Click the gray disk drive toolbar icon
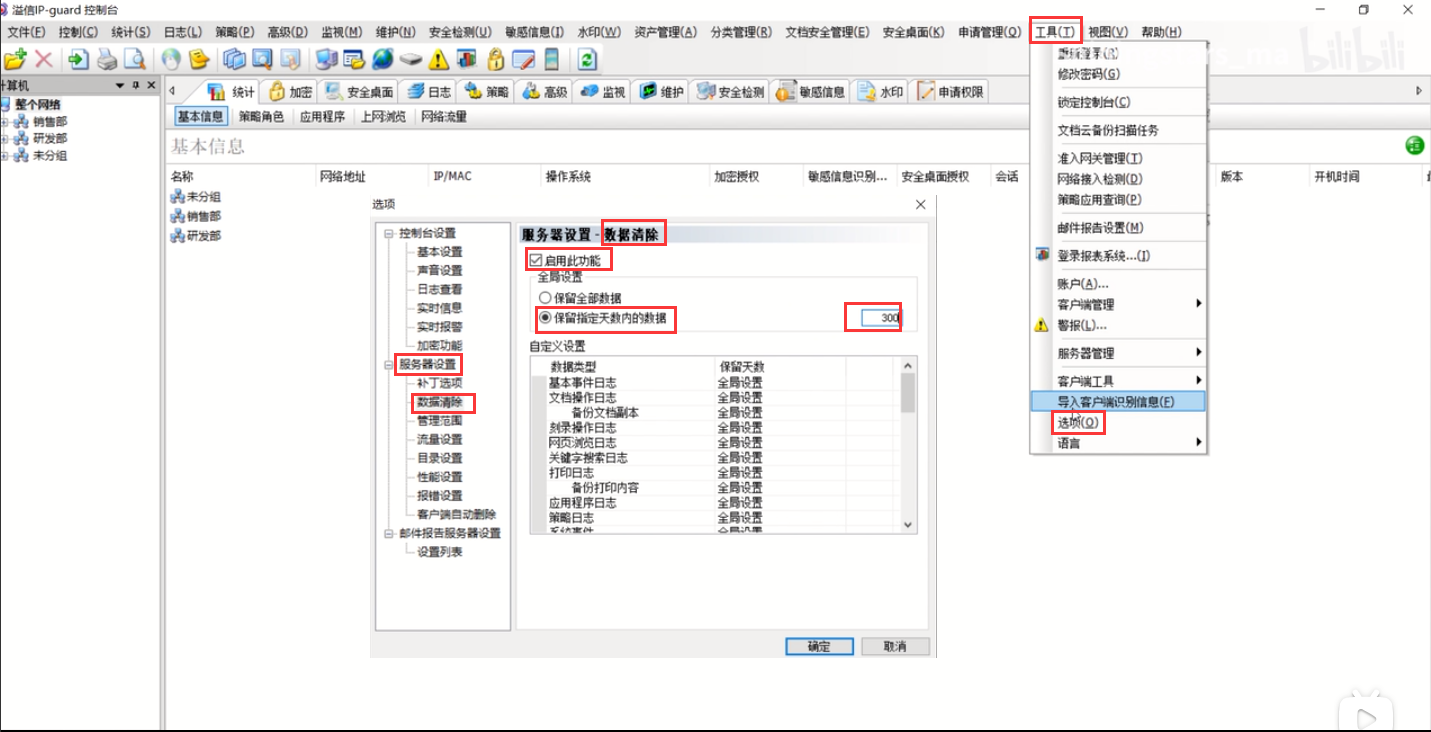The height and width of the screenshot is (732, 1431). pyautogui.click(x=409, y=60)
